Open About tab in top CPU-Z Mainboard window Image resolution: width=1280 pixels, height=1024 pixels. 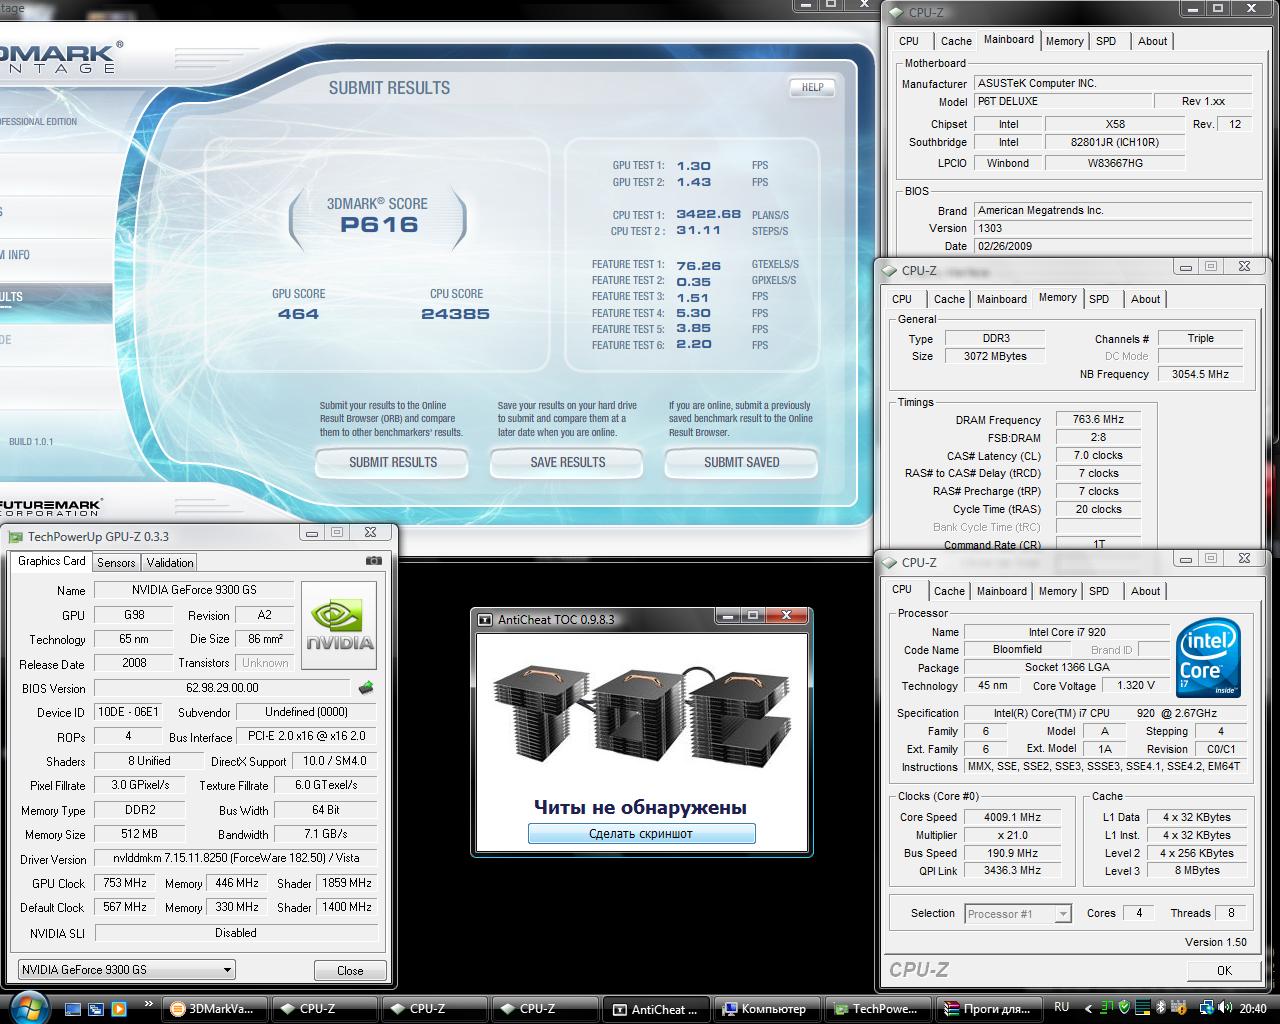pos(1152,41)
